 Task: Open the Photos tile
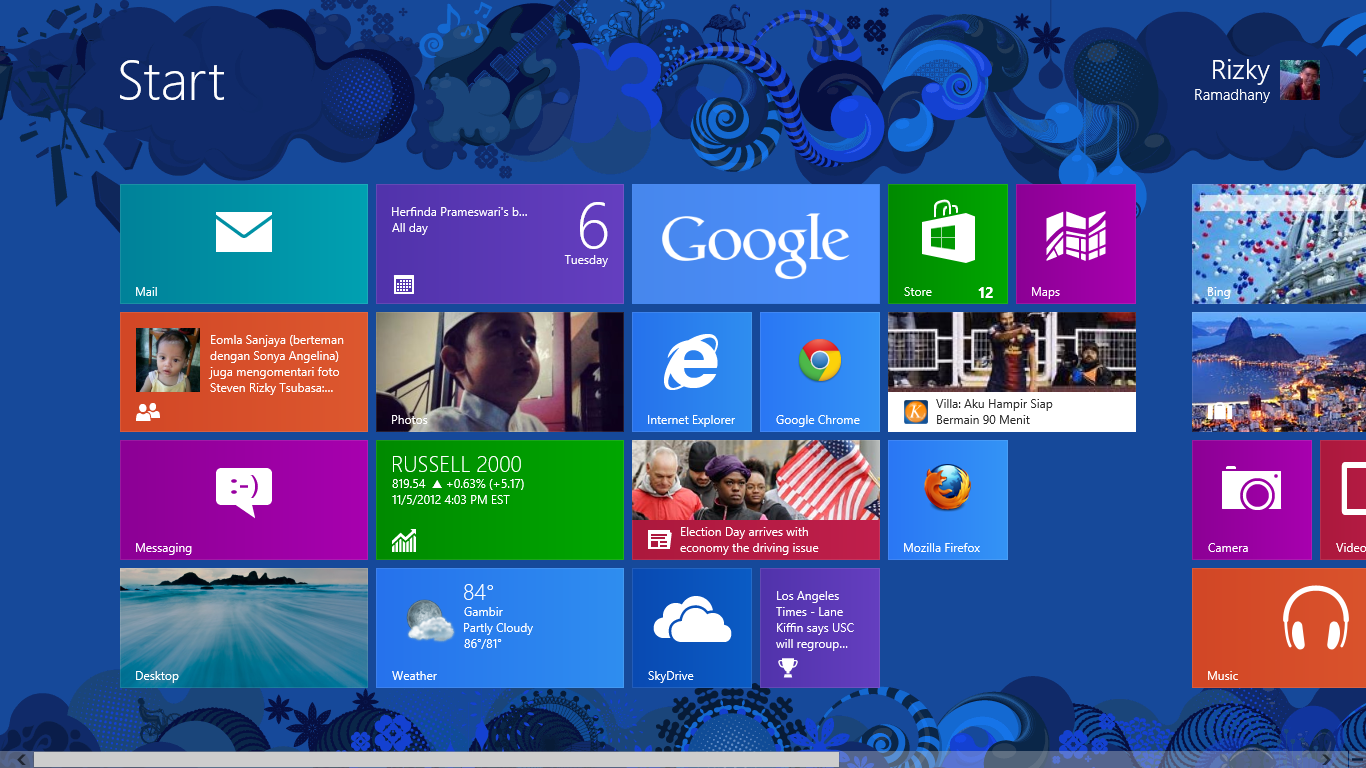click(x=500, y=372)
